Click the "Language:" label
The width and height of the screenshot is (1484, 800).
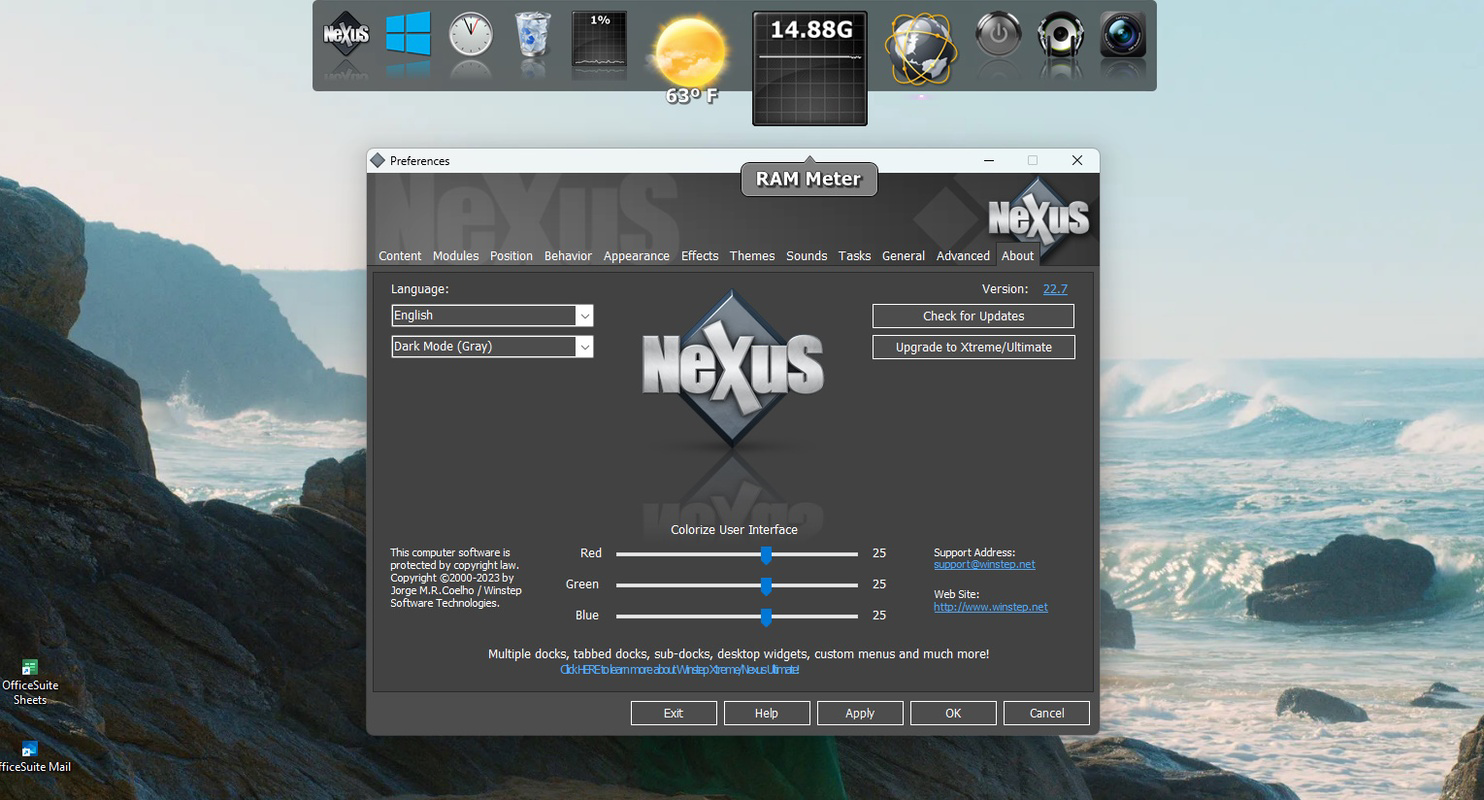[420, 289]
